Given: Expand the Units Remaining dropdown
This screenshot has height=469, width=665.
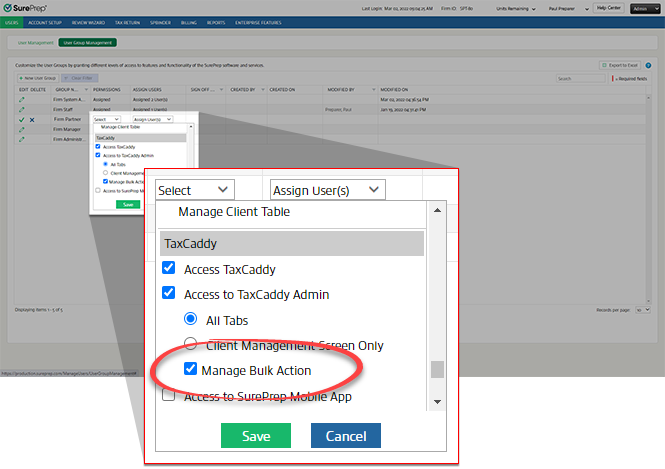Looking at the screenshot, I should coord(516,8).
